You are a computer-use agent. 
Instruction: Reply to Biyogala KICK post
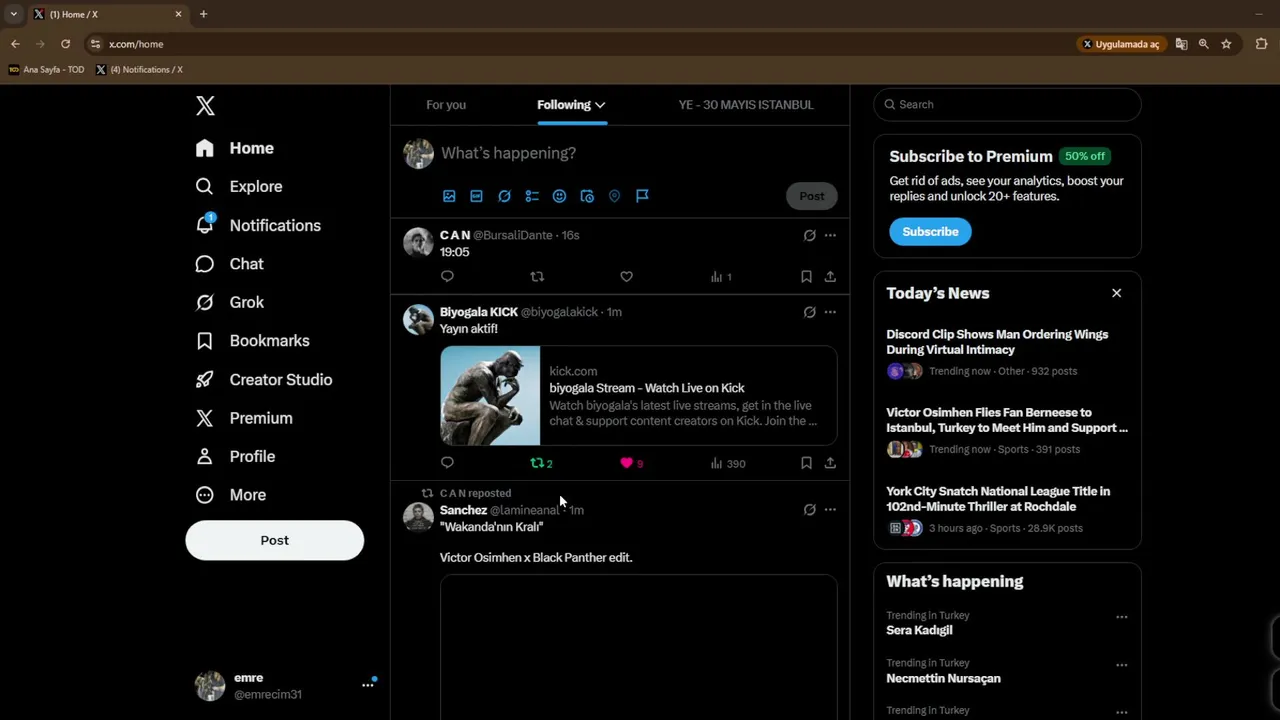coord(447,463)
